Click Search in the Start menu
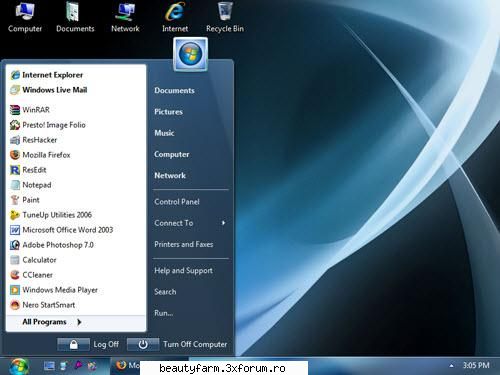 click(x=165, y=292)
